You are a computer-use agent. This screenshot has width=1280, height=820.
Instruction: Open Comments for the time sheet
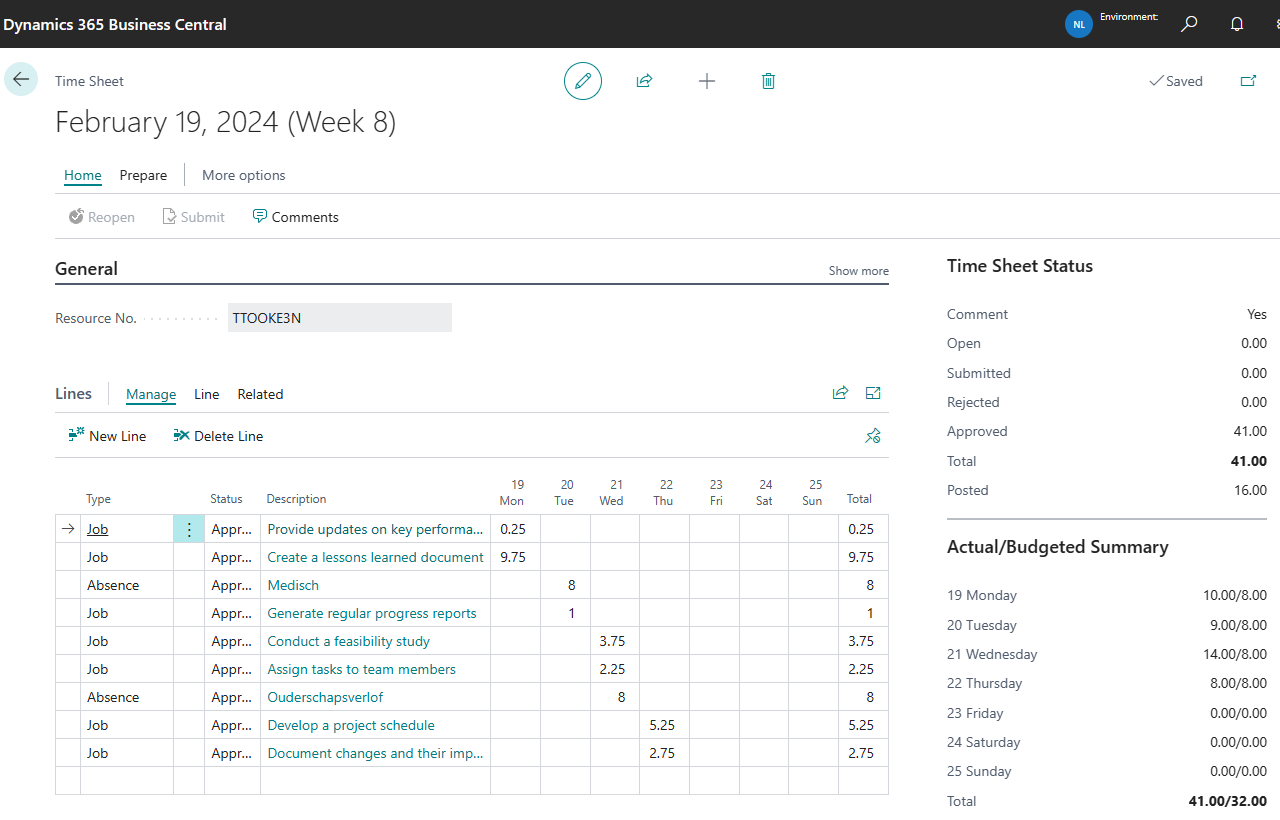[296, 216]
